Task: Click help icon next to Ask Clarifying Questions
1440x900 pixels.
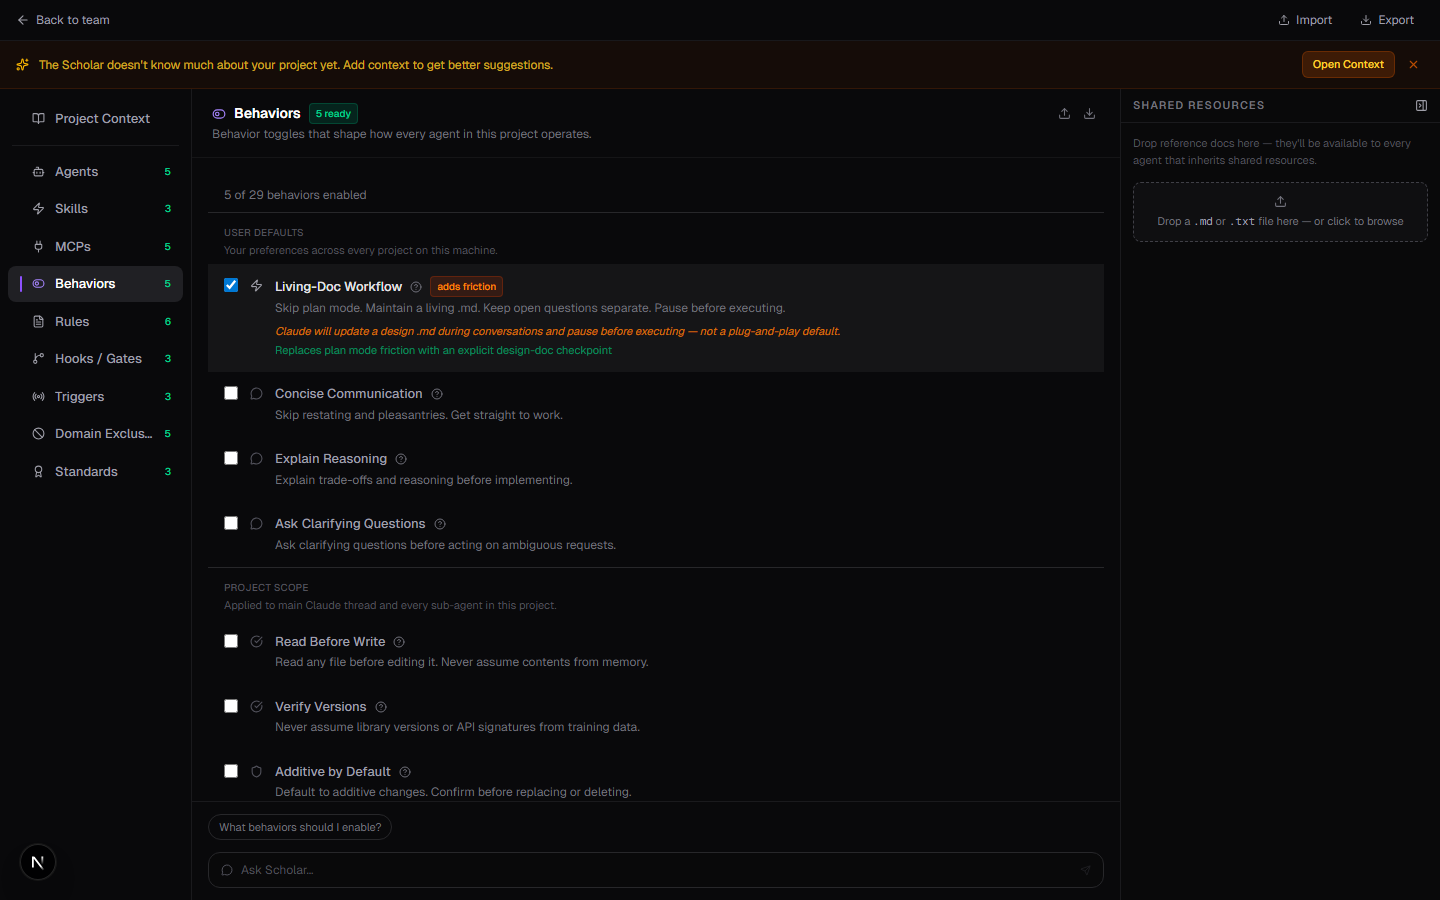Action: coord(440,524)
